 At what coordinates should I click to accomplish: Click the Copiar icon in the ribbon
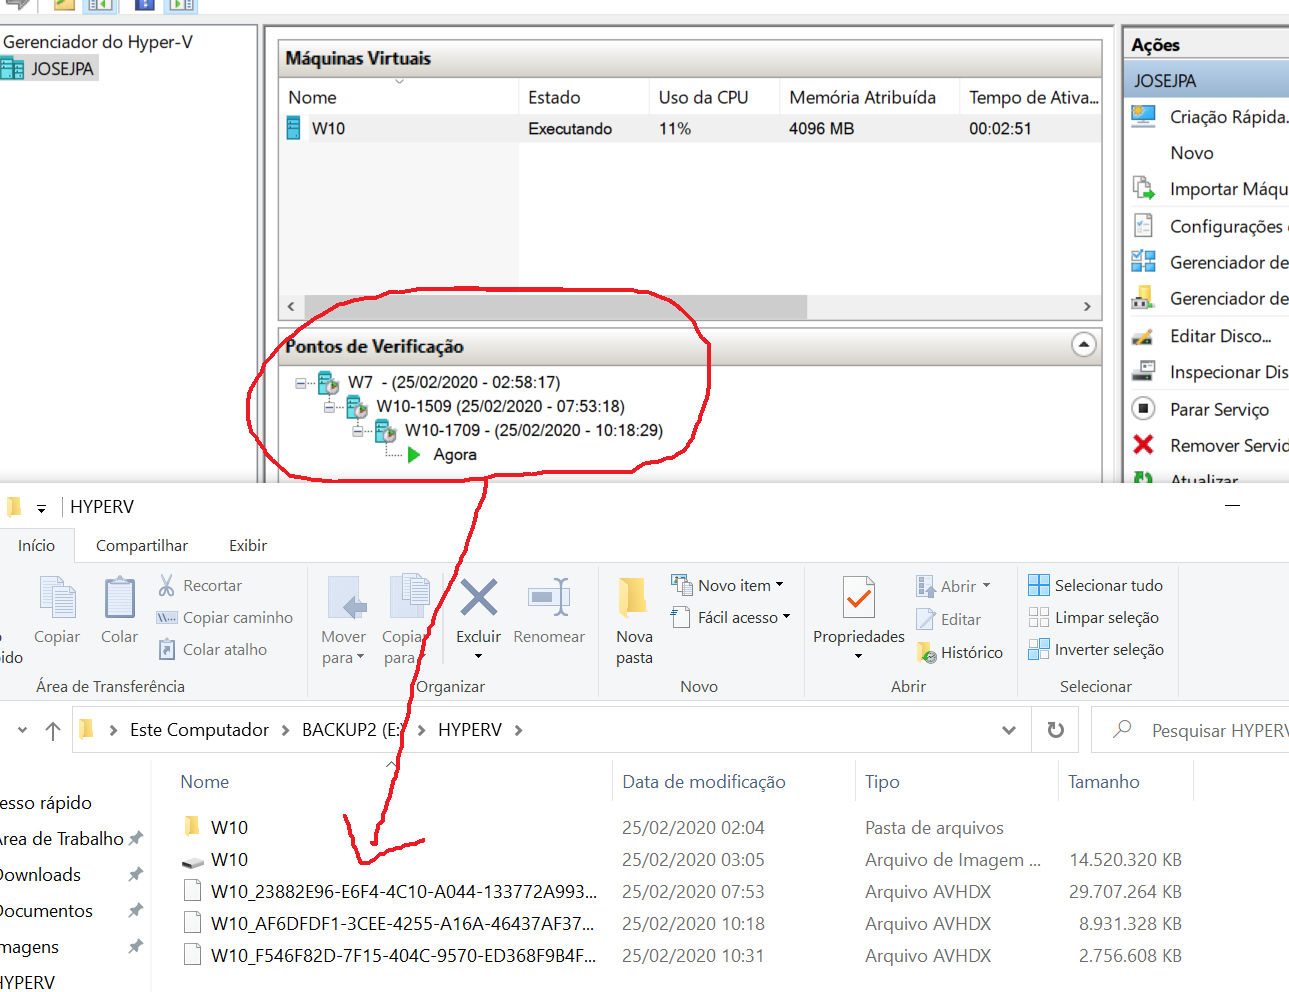[57, 598]
